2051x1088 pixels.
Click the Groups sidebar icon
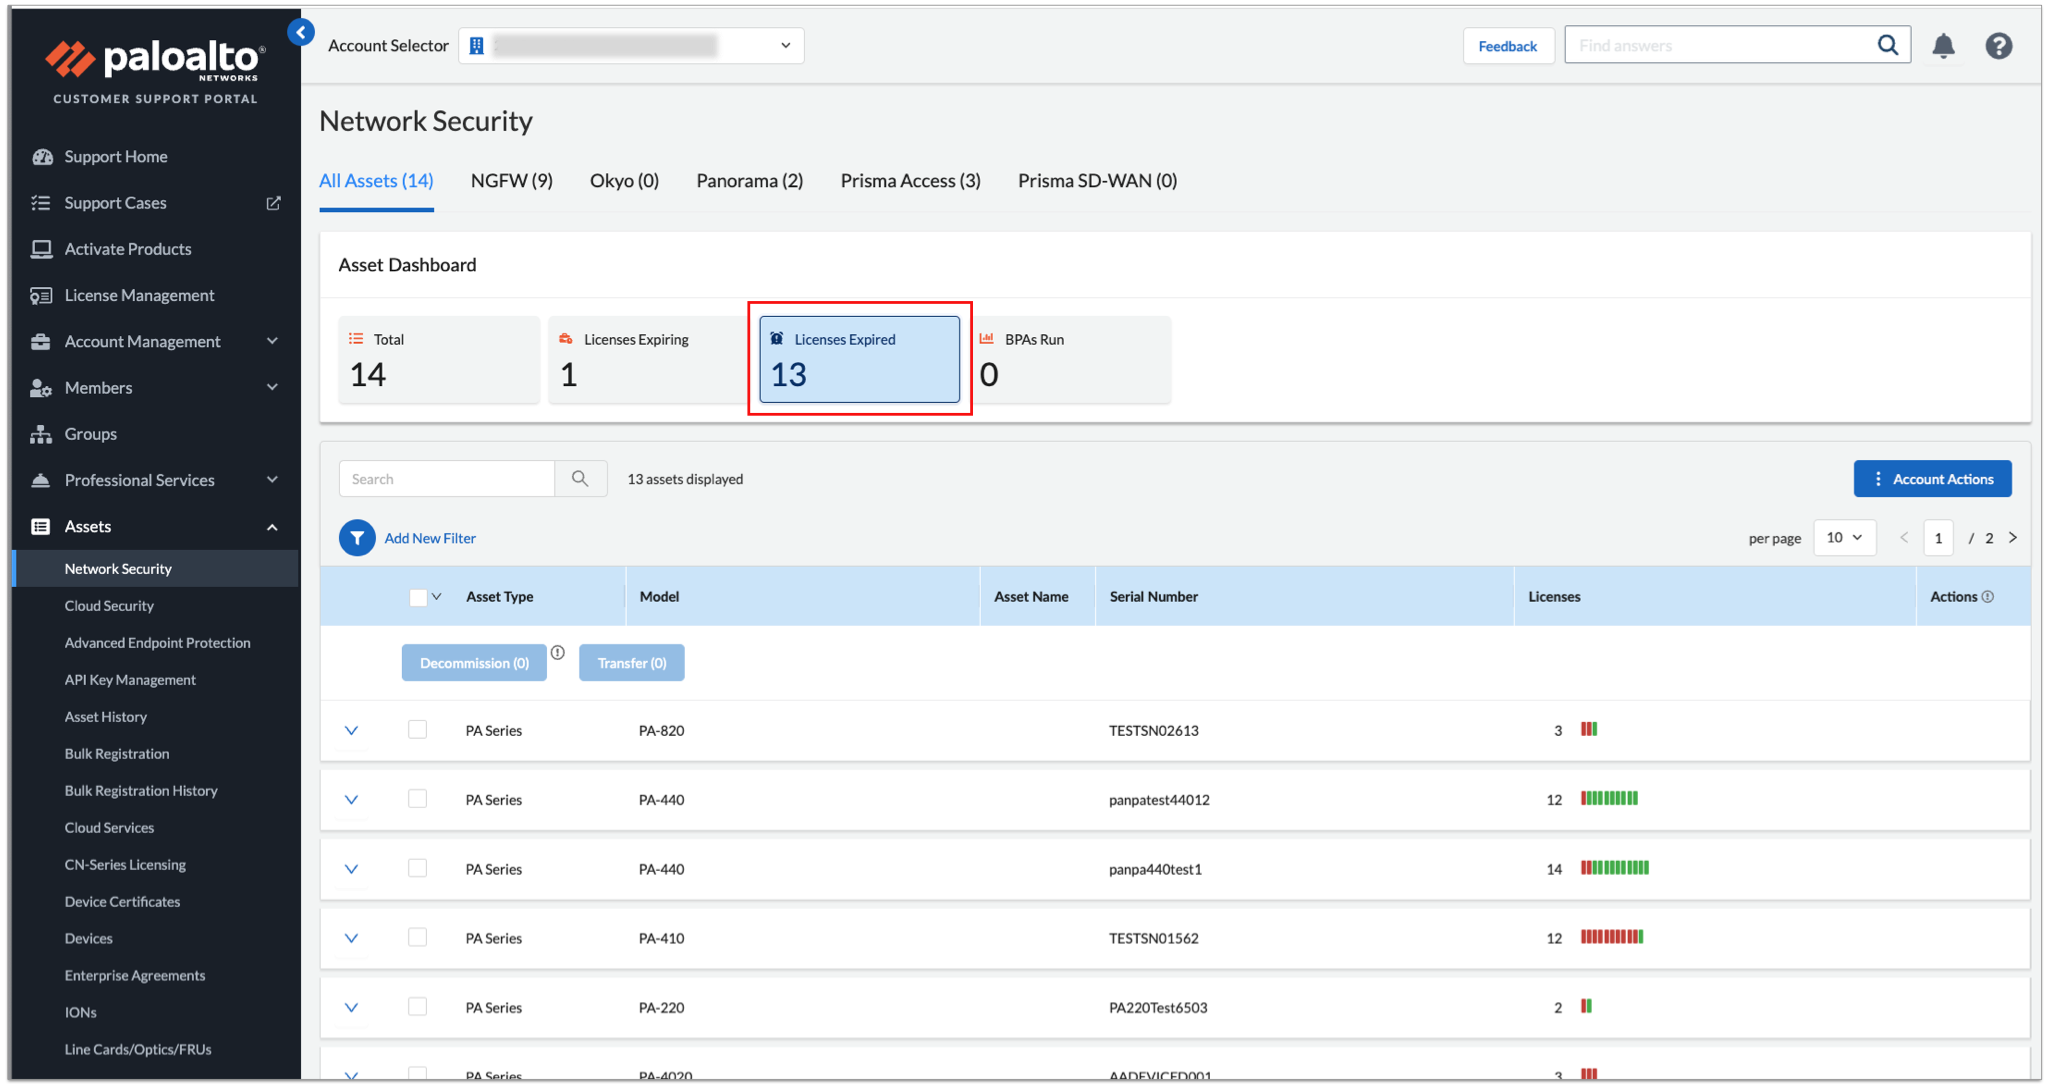(x=42, y=433)
